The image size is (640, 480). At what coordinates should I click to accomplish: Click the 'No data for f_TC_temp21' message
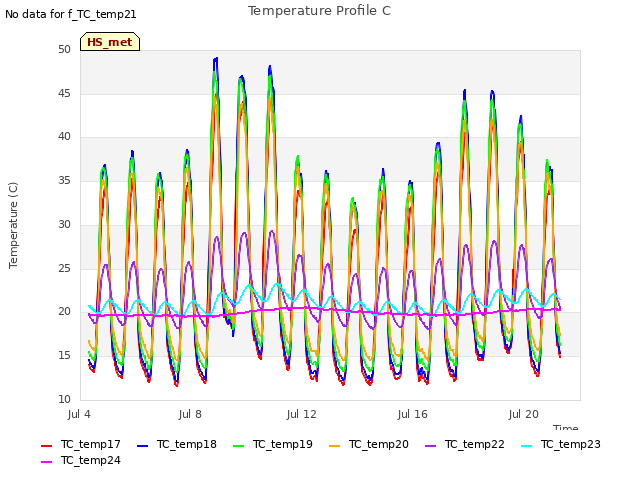pyautogui.click(x=71, y=14)
